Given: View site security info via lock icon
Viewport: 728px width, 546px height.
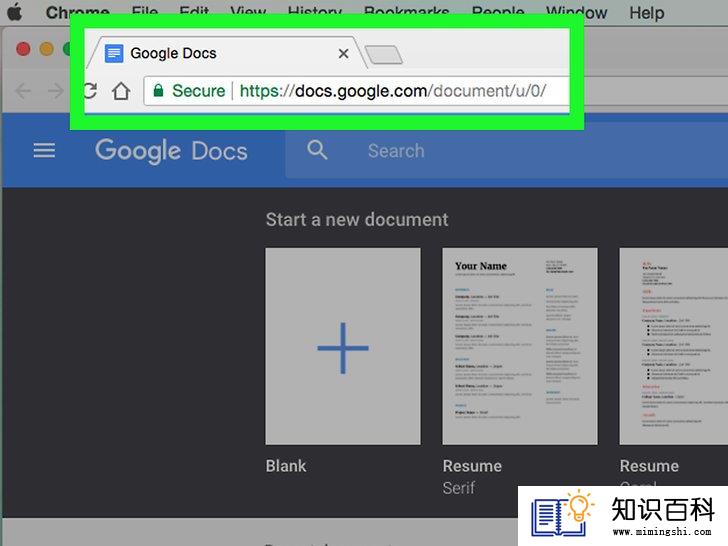Looking at the screenshot, I should pos(158,91).
